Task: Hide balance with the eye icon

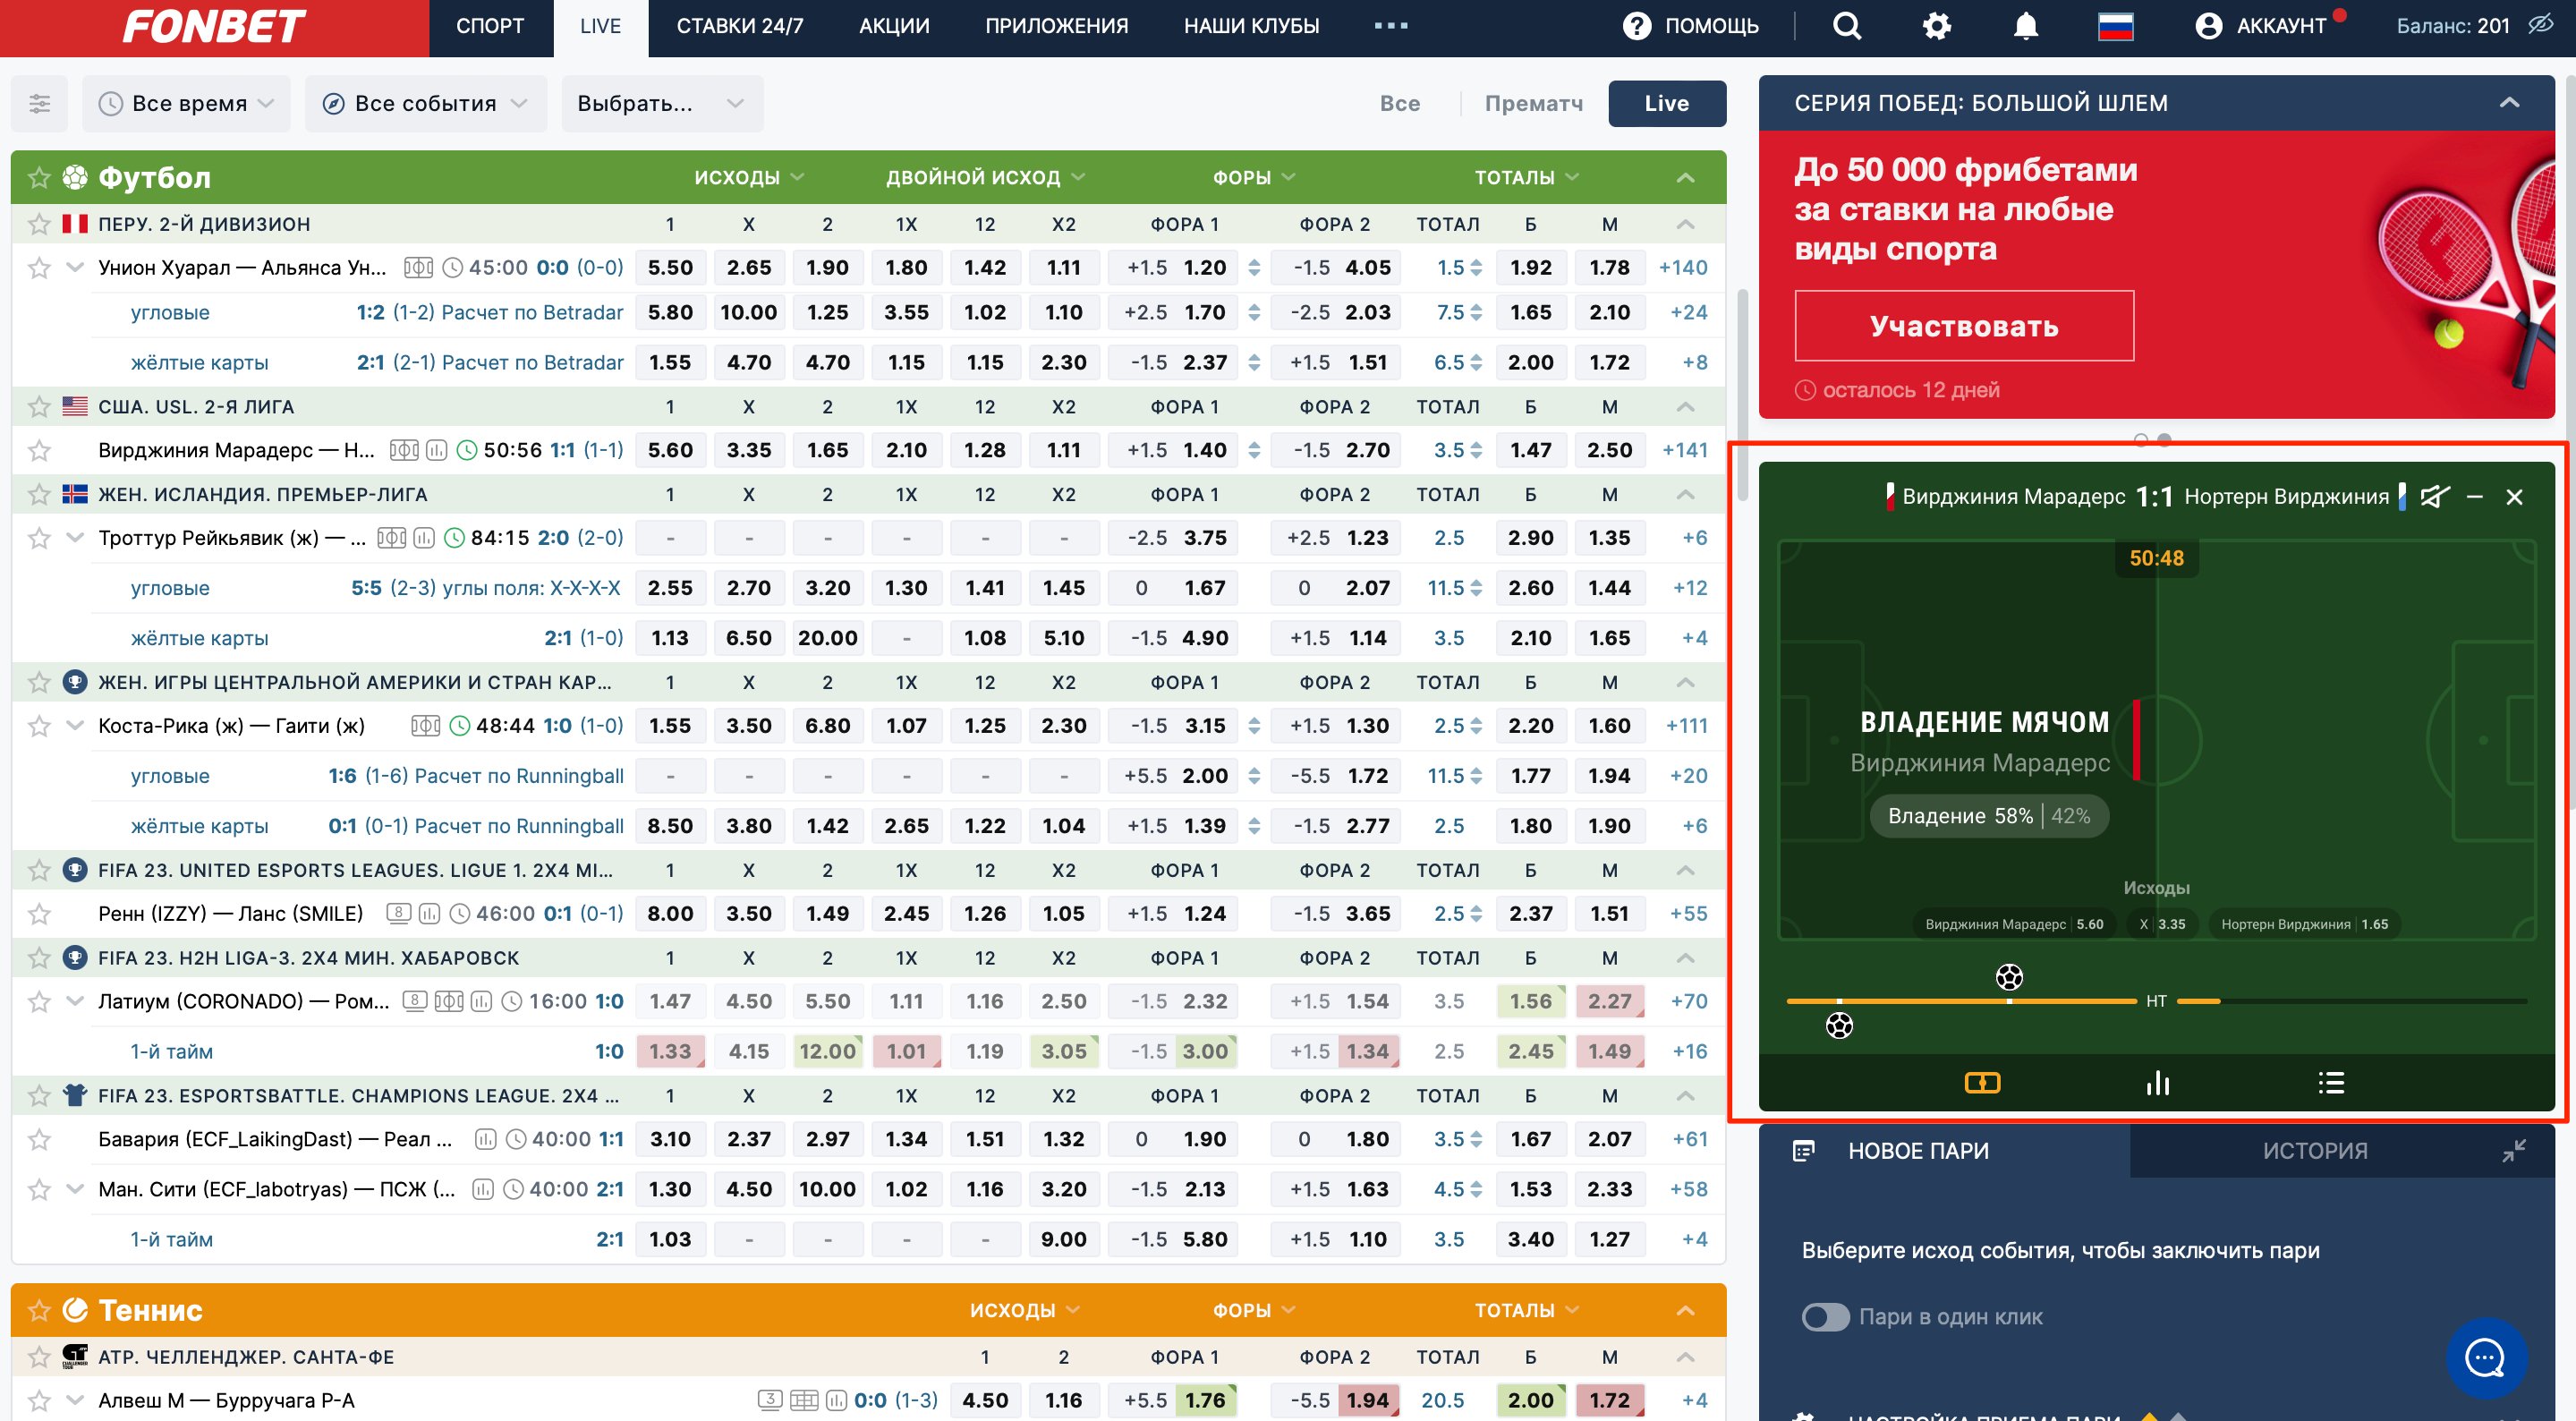Action: point(2540,26)
